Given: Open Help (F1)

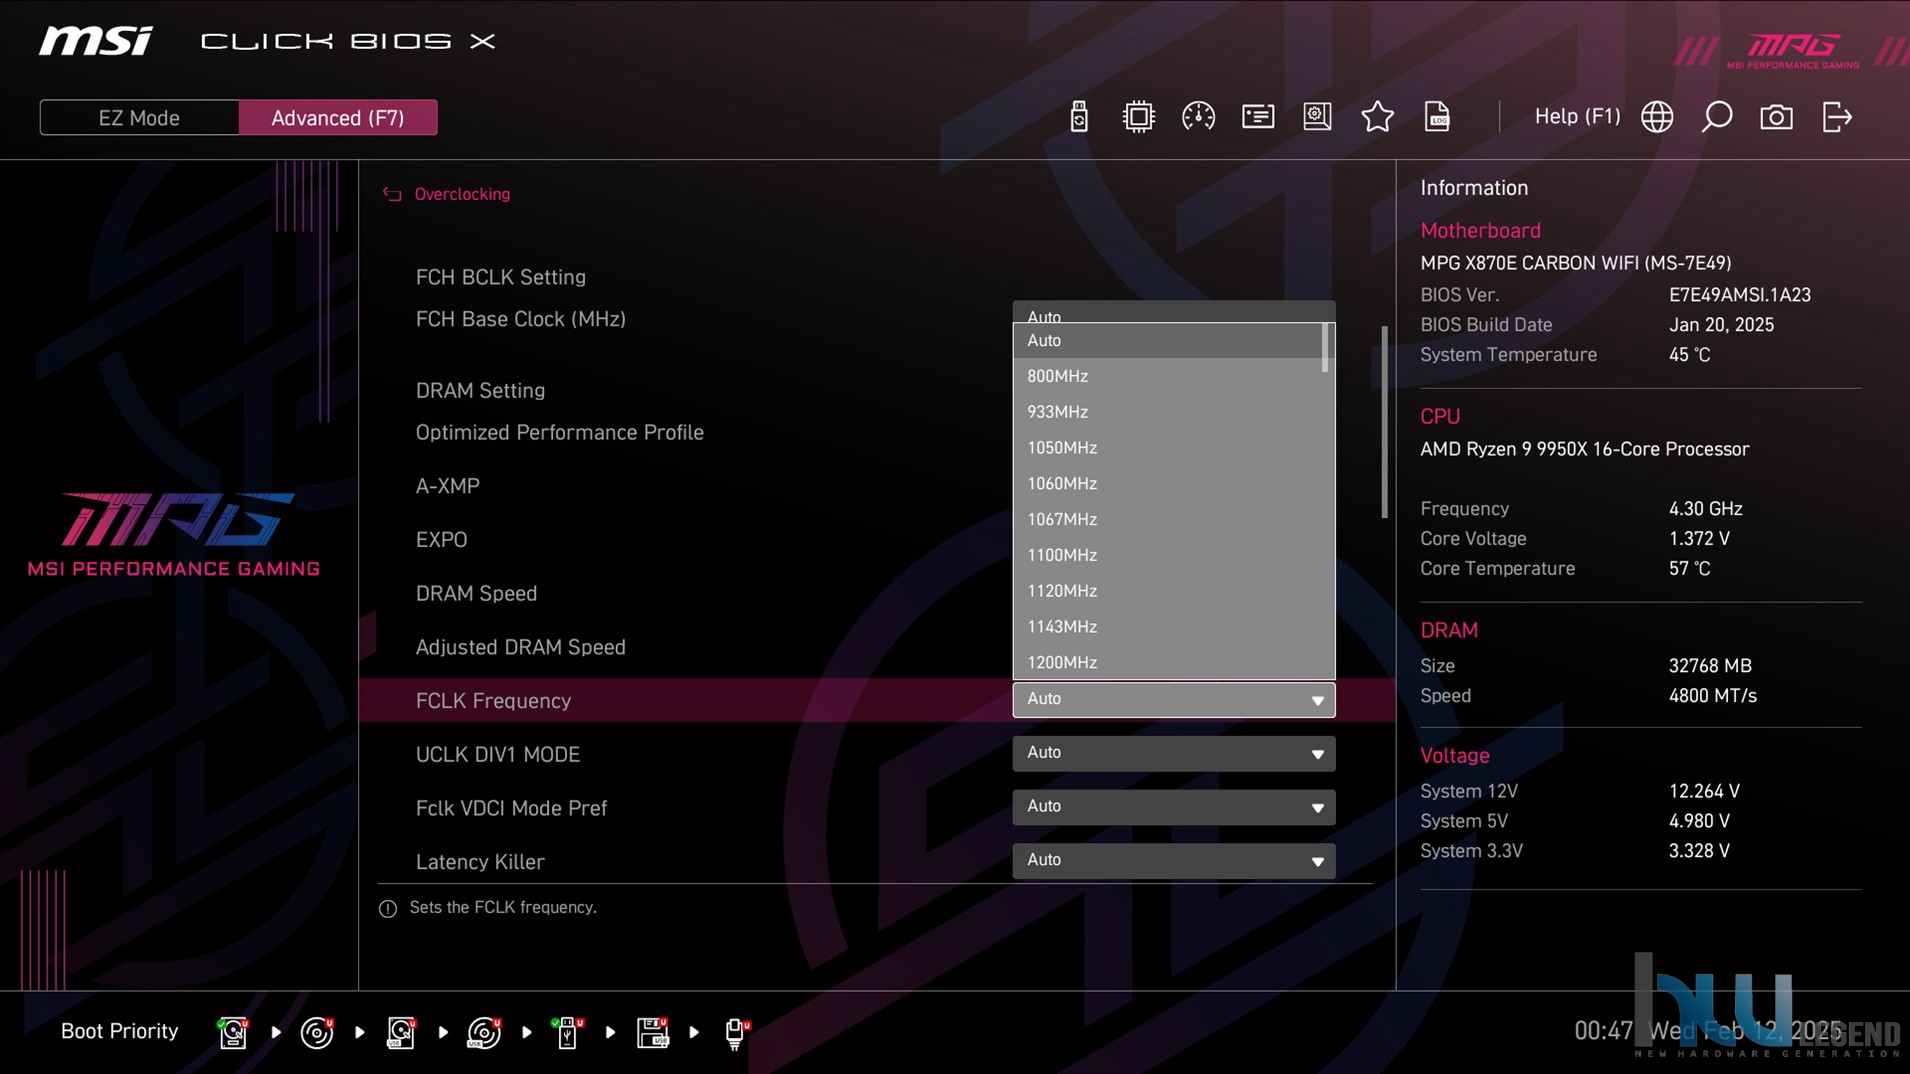Looking at the screenshot, I should tap(1577, 116).
